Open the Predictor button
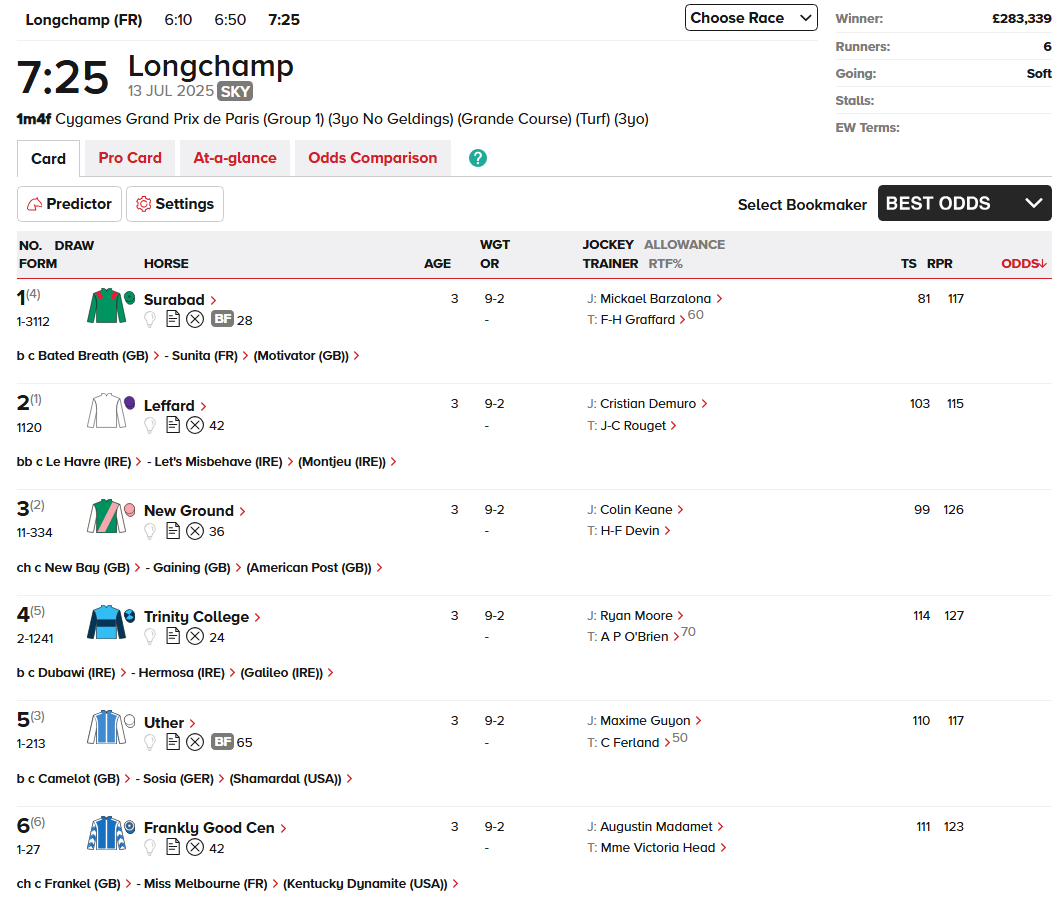Screen dimensions: 1061x902 pyautogui.click(x=70, y=204)
